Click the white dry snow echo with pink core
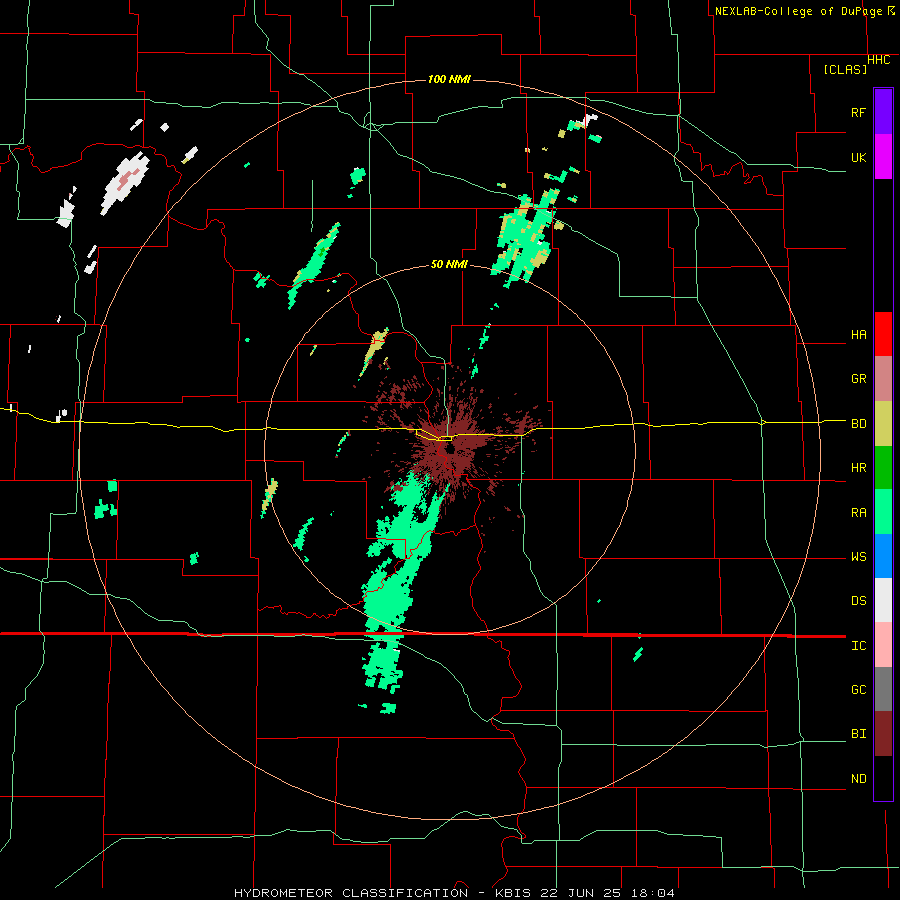Screen dimensions: 900x900 [x=126, y=183]
